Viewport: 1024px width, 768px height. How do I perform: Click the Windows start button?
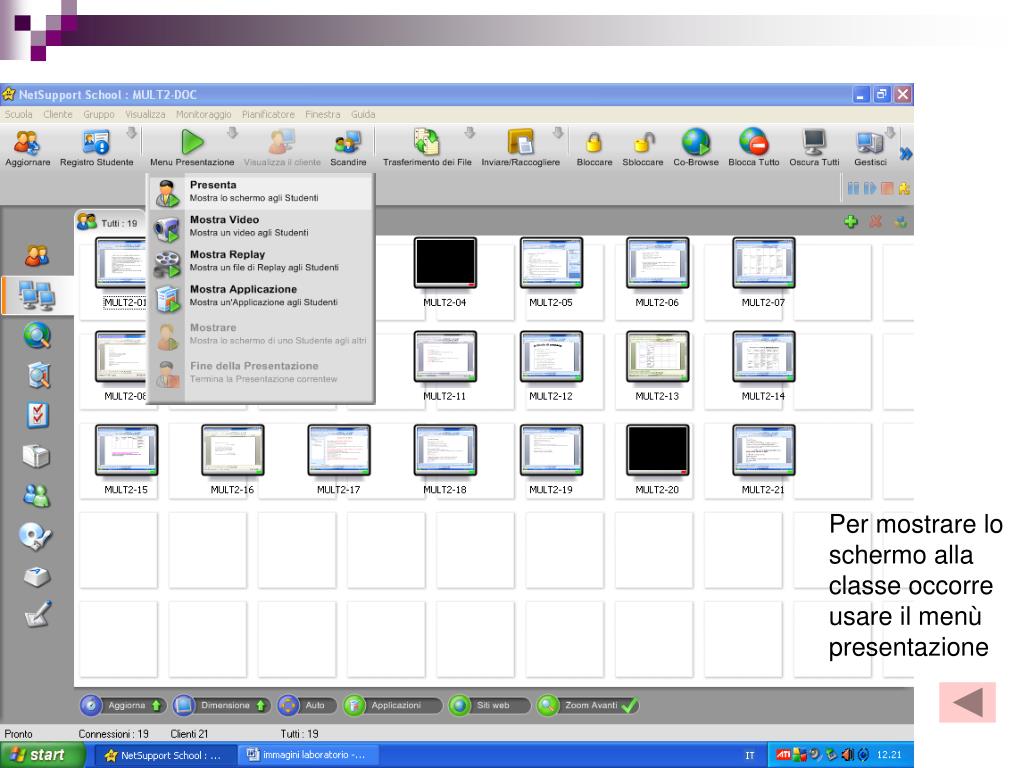(42, 755)
